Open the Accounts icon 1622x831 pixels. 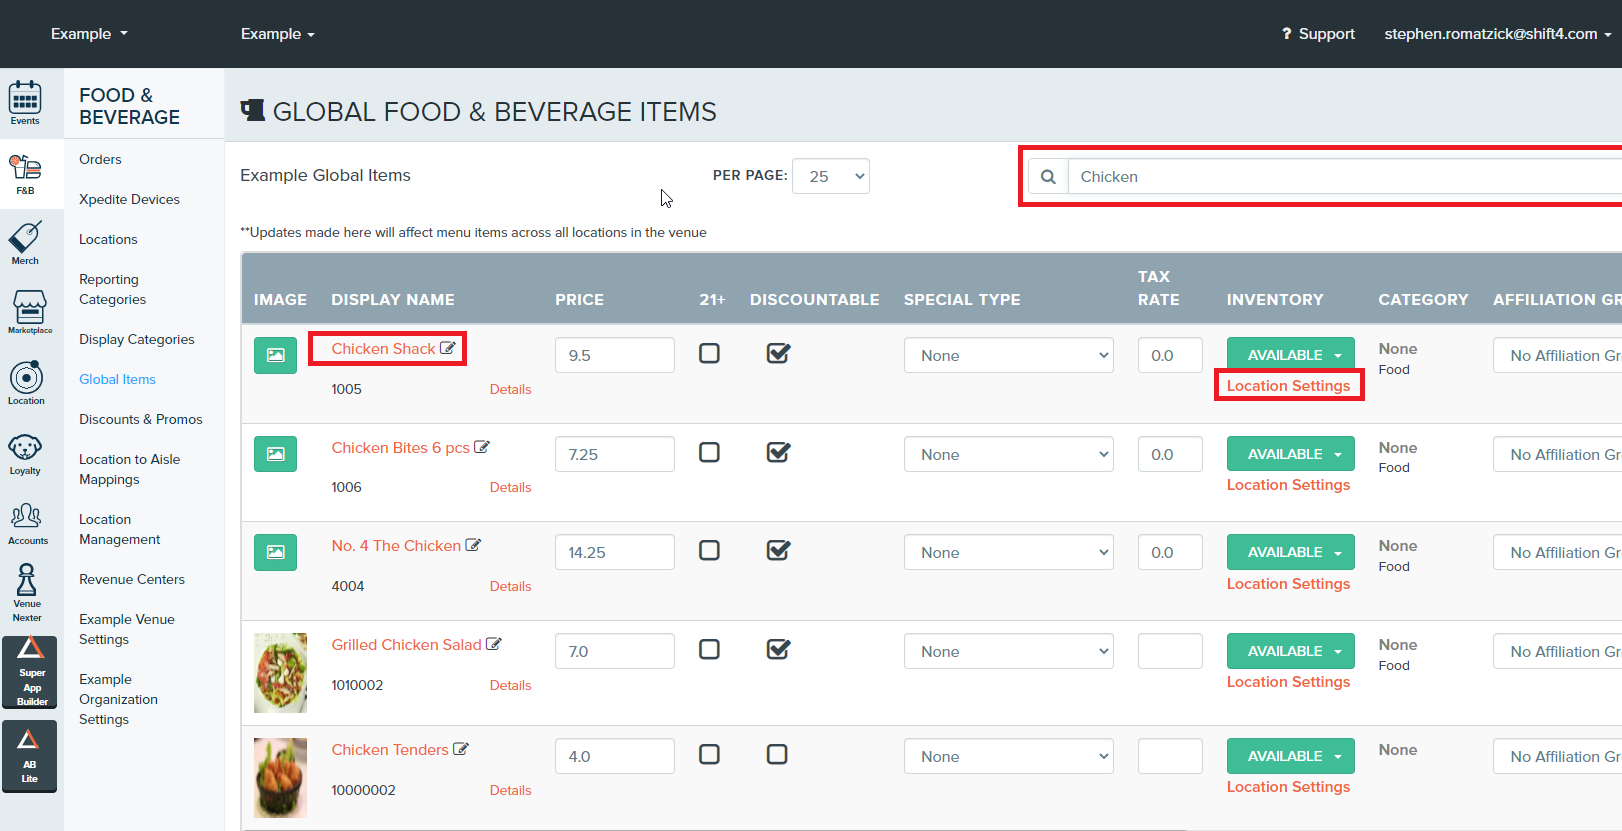[x=27, y=523]
